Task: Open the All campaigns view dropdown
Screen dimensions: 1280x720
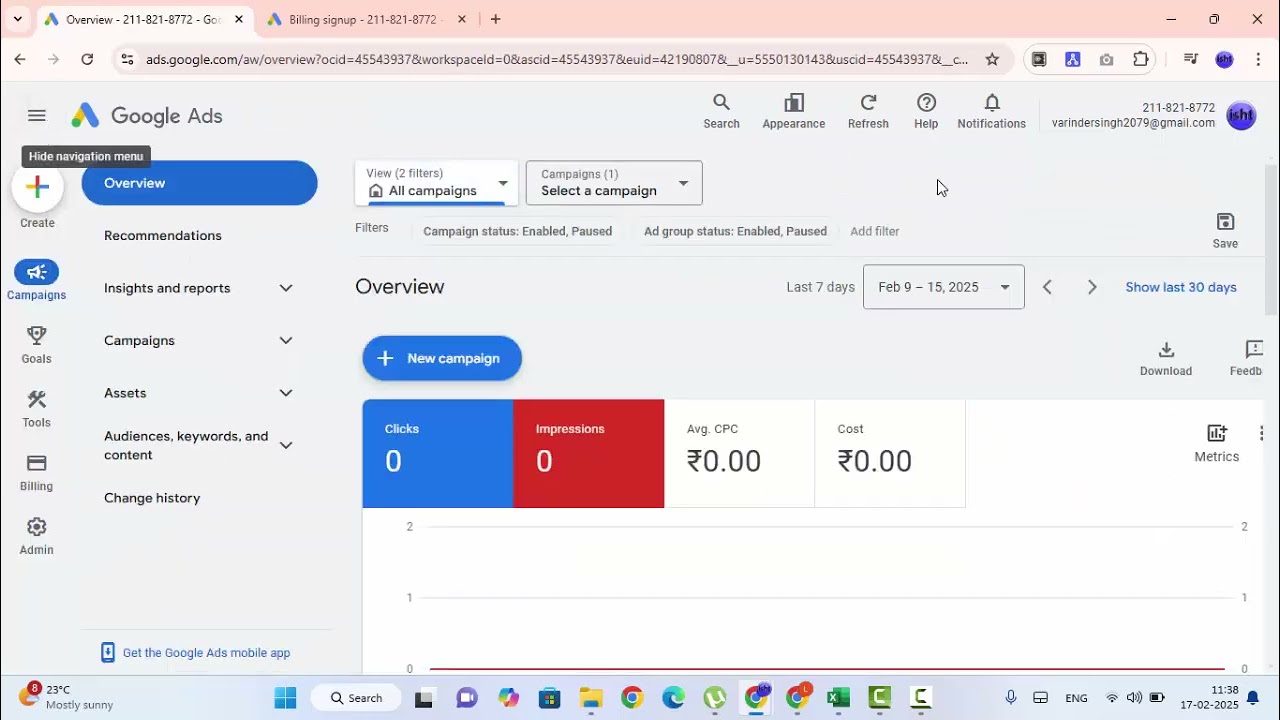Action: 437,183
